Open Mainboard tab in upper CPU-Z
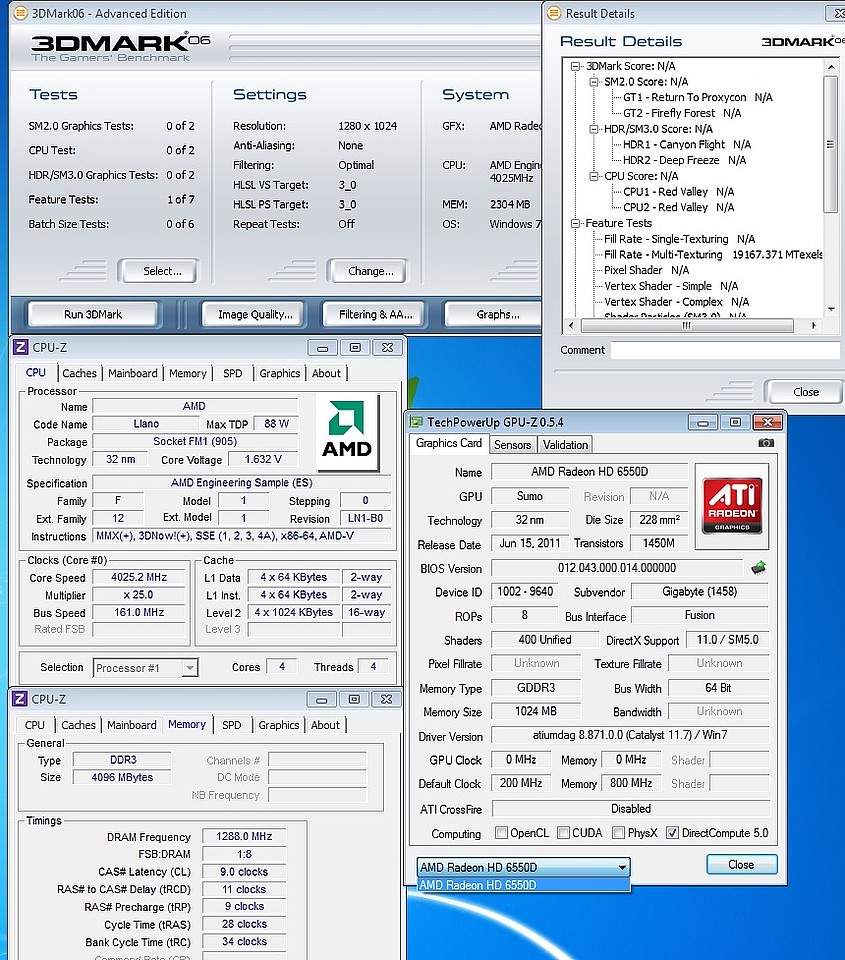 click(x=133, y=373)
